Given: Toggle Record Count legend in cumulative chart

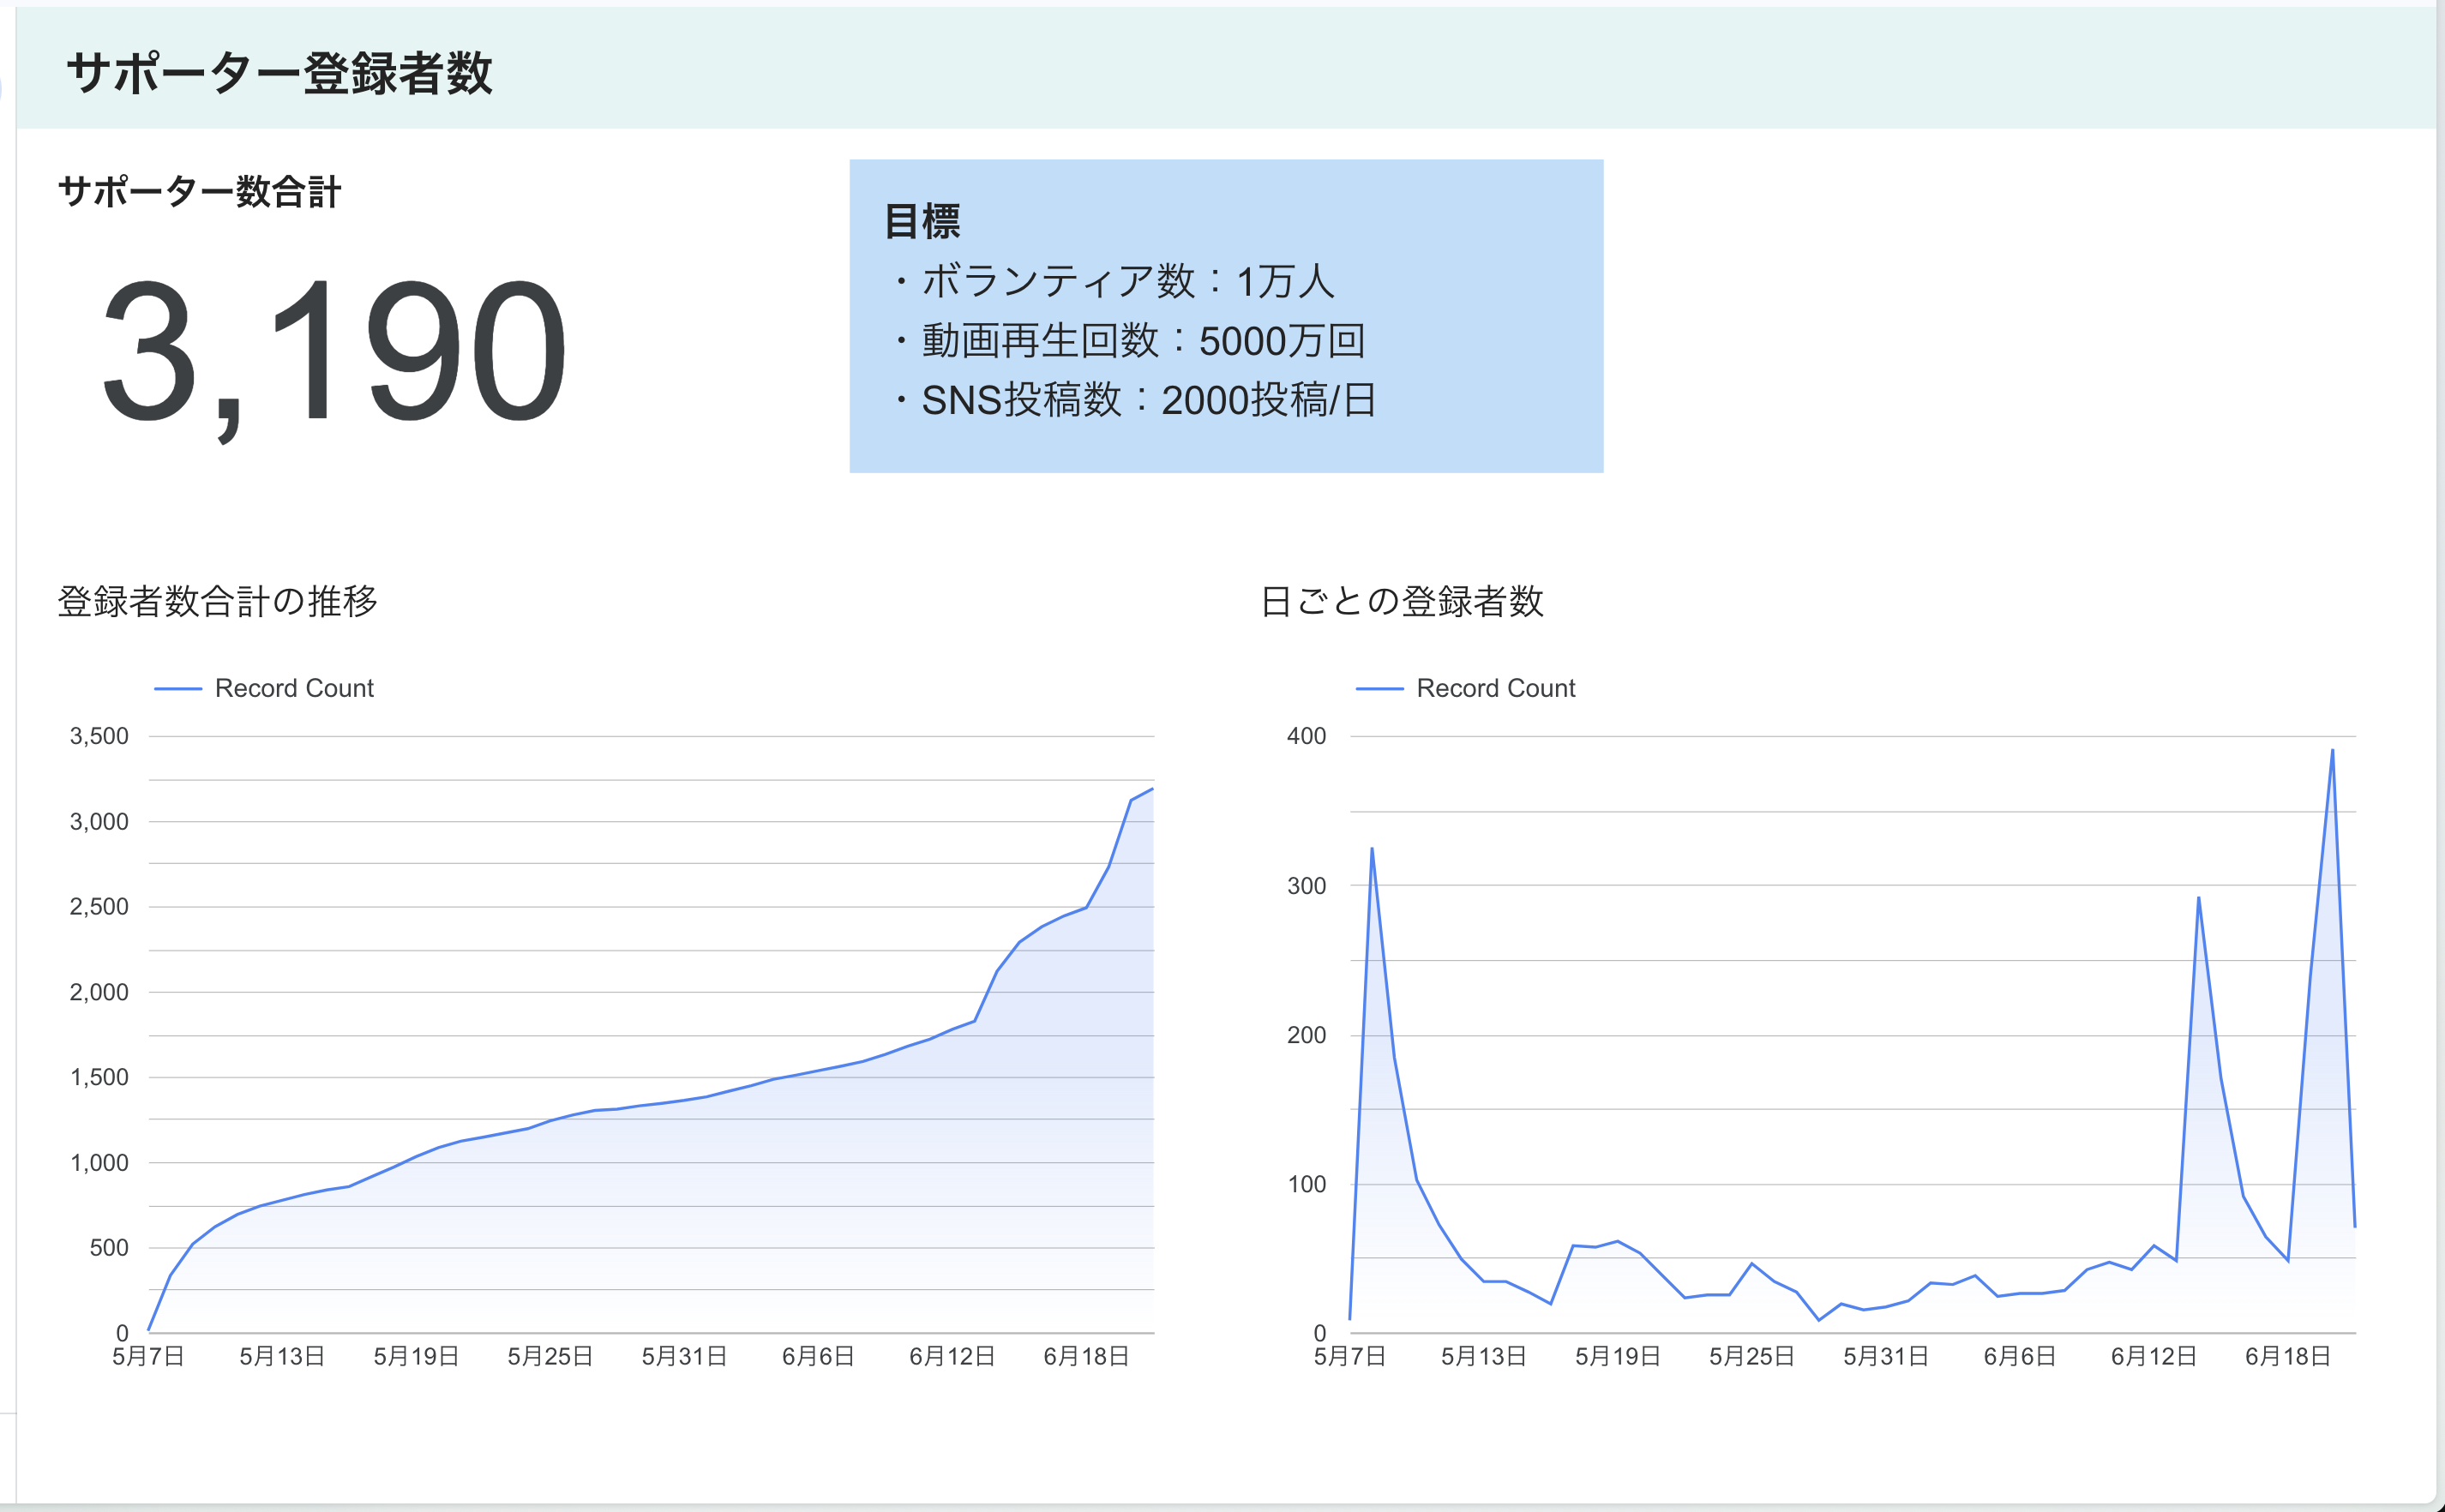Looking at the screenshot, I should [x=293, y=688].
